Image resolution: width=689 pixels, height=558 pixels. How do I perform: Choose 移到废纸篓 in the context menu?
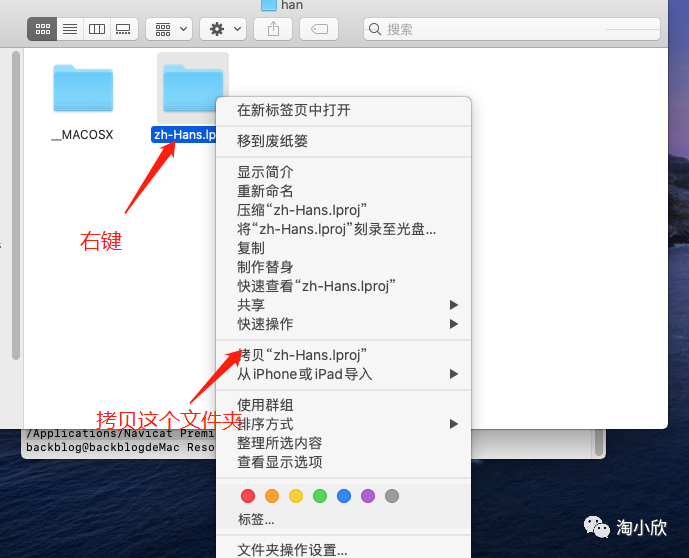pos(344,141)
